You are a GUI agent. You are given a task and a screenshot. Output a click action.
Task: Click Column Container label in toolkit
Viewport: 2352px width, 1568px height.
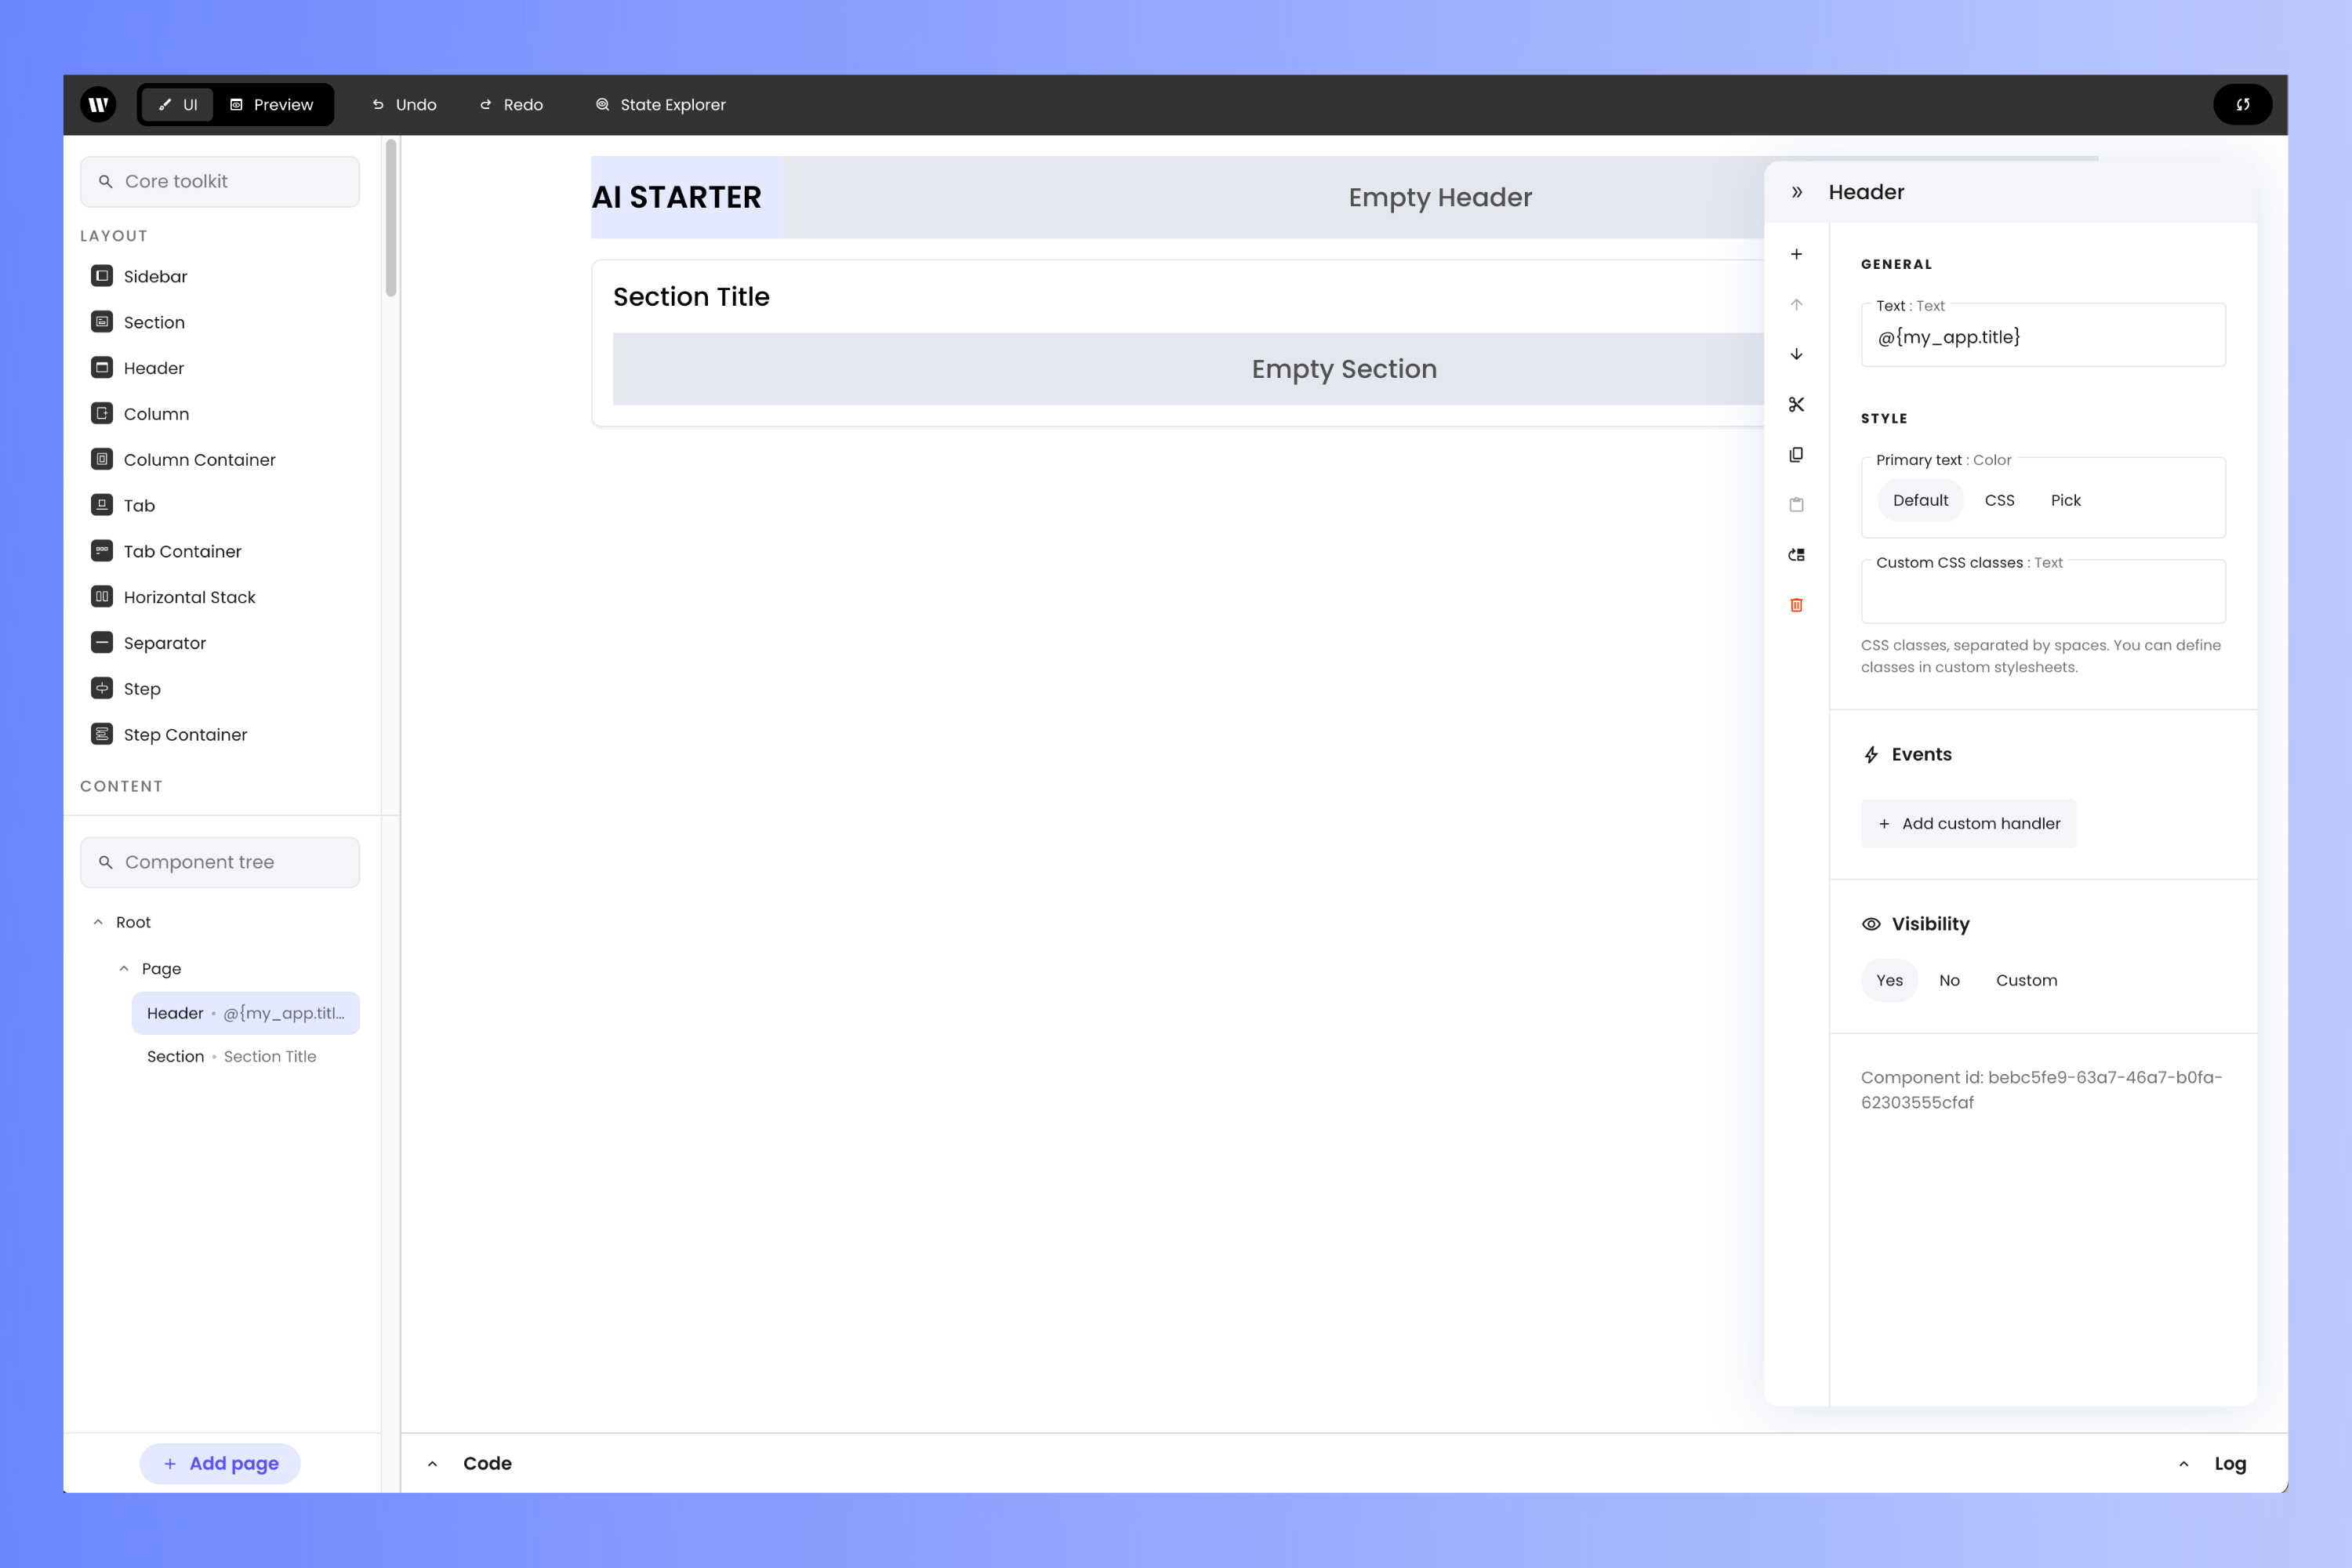pos(199,459)
